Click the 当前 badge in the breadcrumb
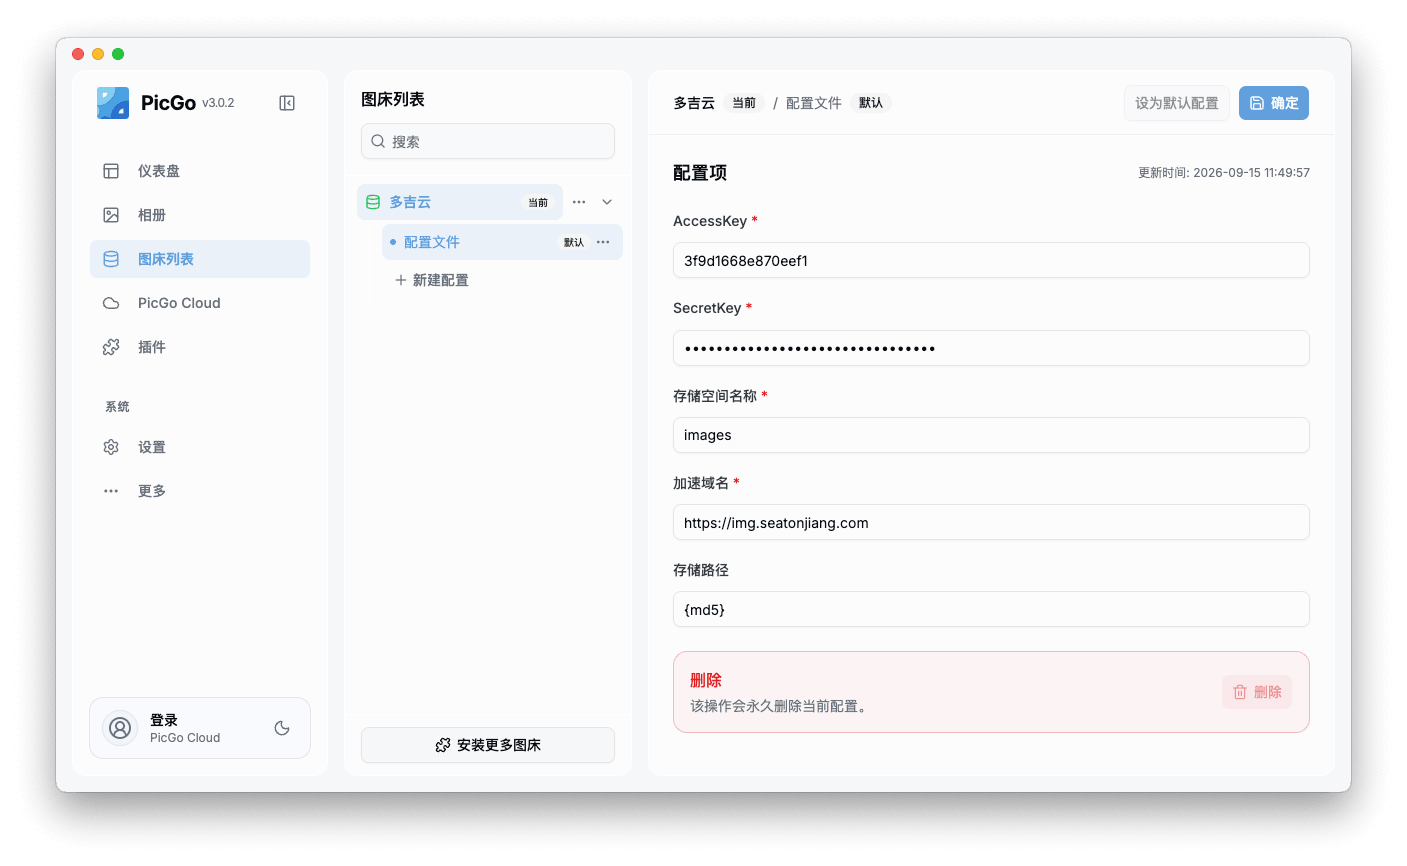Image resolution: width=1407 pixels, height=866 pixels. tap(744, 103)
